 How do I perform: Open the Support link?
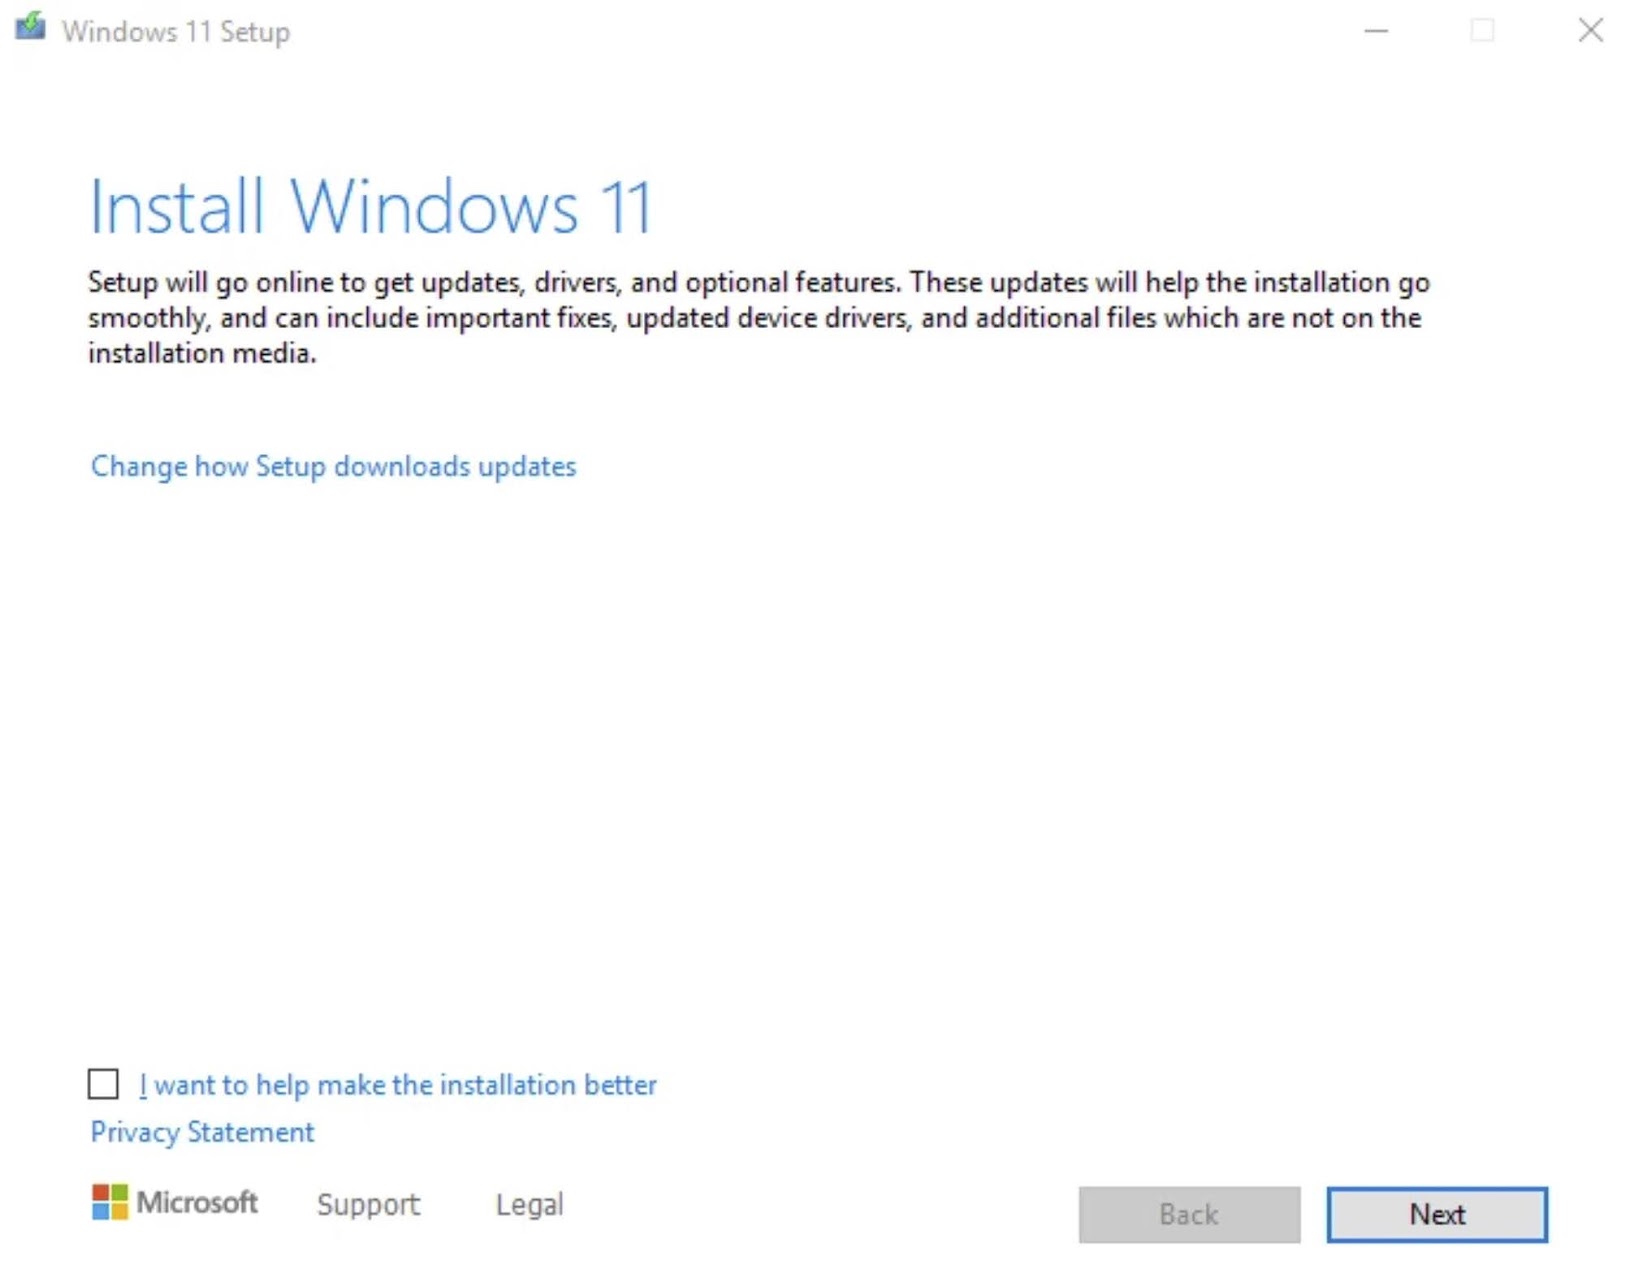(368, 1204)
